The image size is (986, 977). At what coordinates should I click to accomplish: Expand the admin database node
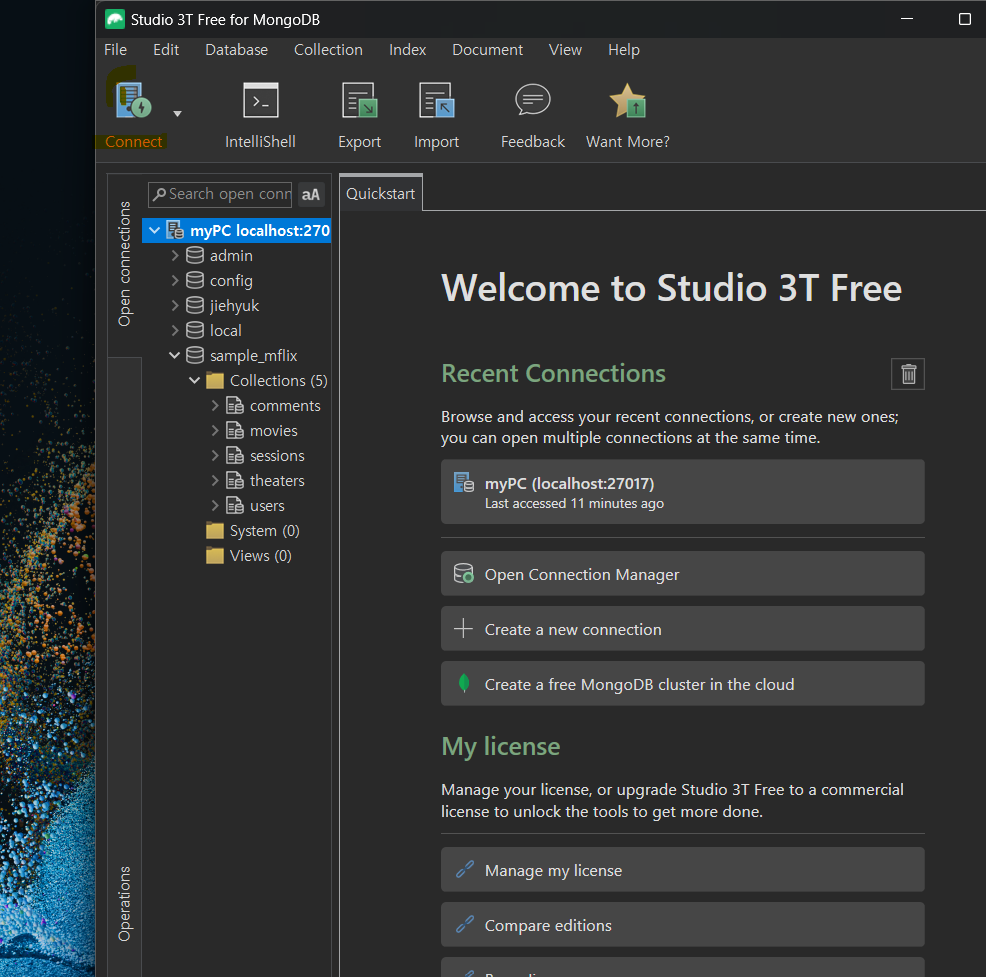coord(175,256)
